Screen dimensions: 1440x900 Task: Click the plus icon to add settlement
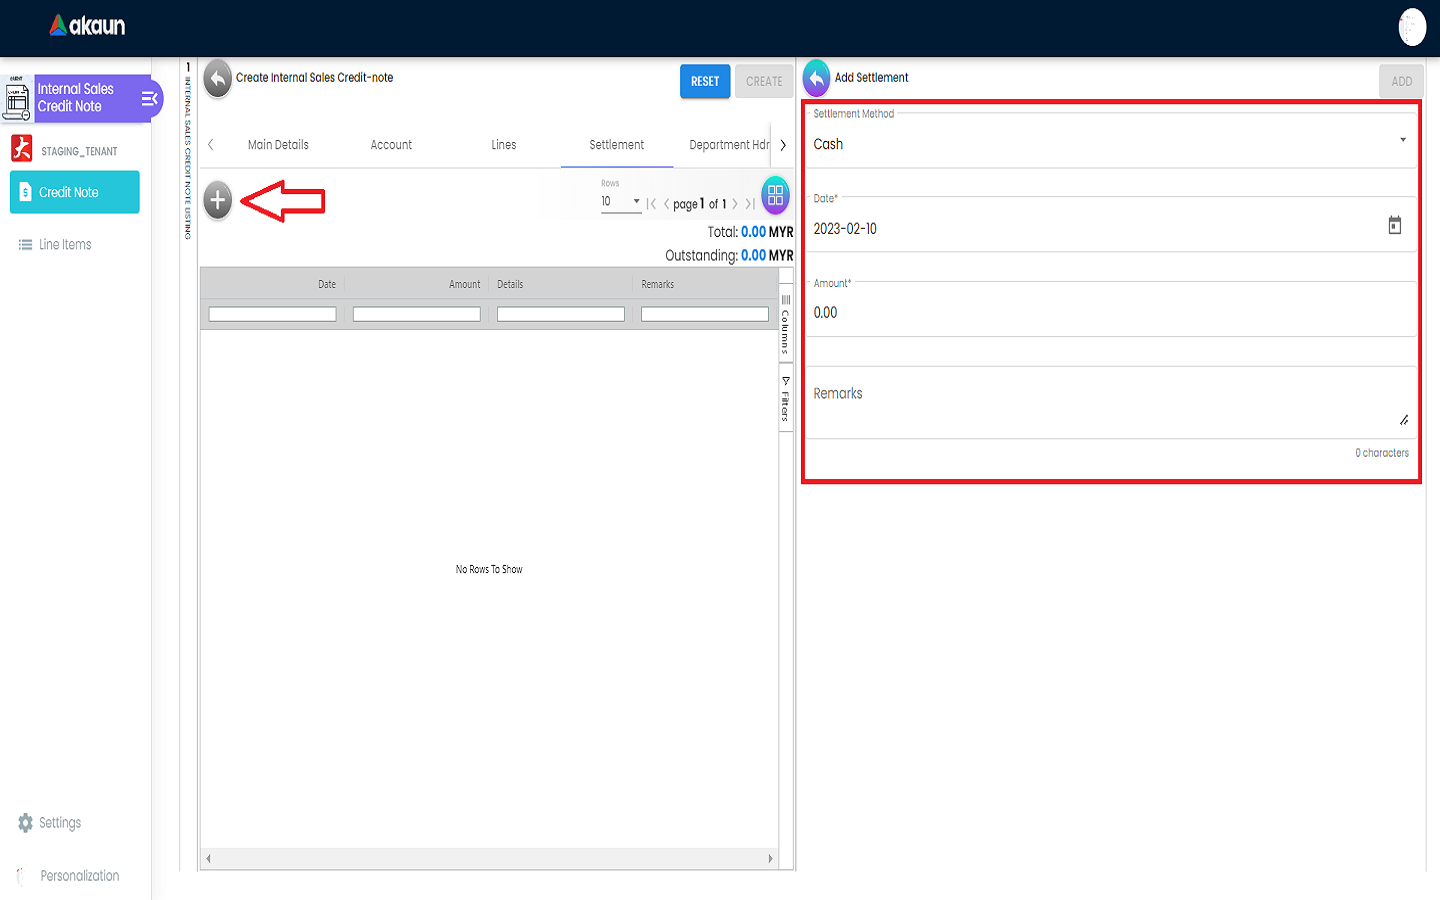coord(218,201)
